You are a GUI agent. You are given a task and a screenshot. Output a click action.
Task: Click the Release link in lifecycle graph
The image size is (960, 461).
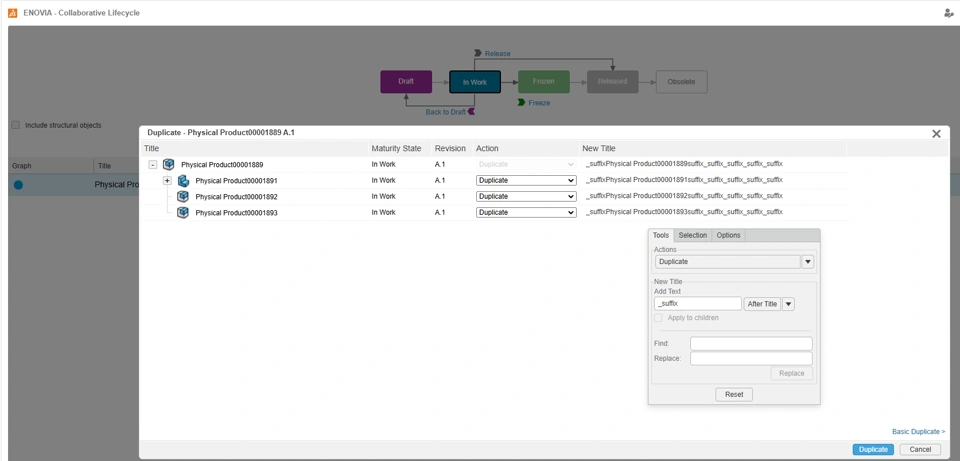point(497,53)
